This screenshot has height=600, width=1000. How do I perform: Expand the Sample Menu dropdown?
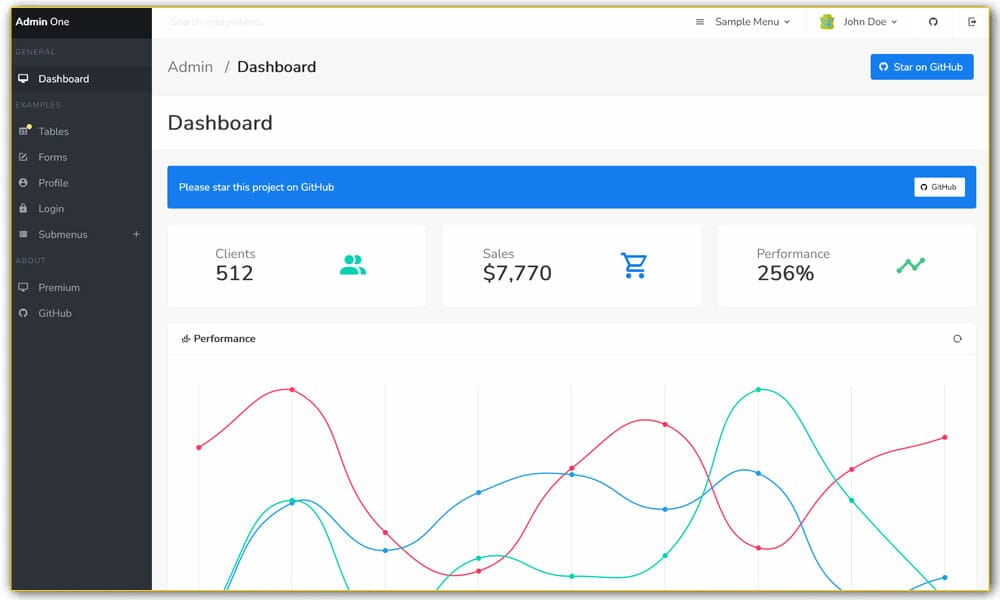749,21
